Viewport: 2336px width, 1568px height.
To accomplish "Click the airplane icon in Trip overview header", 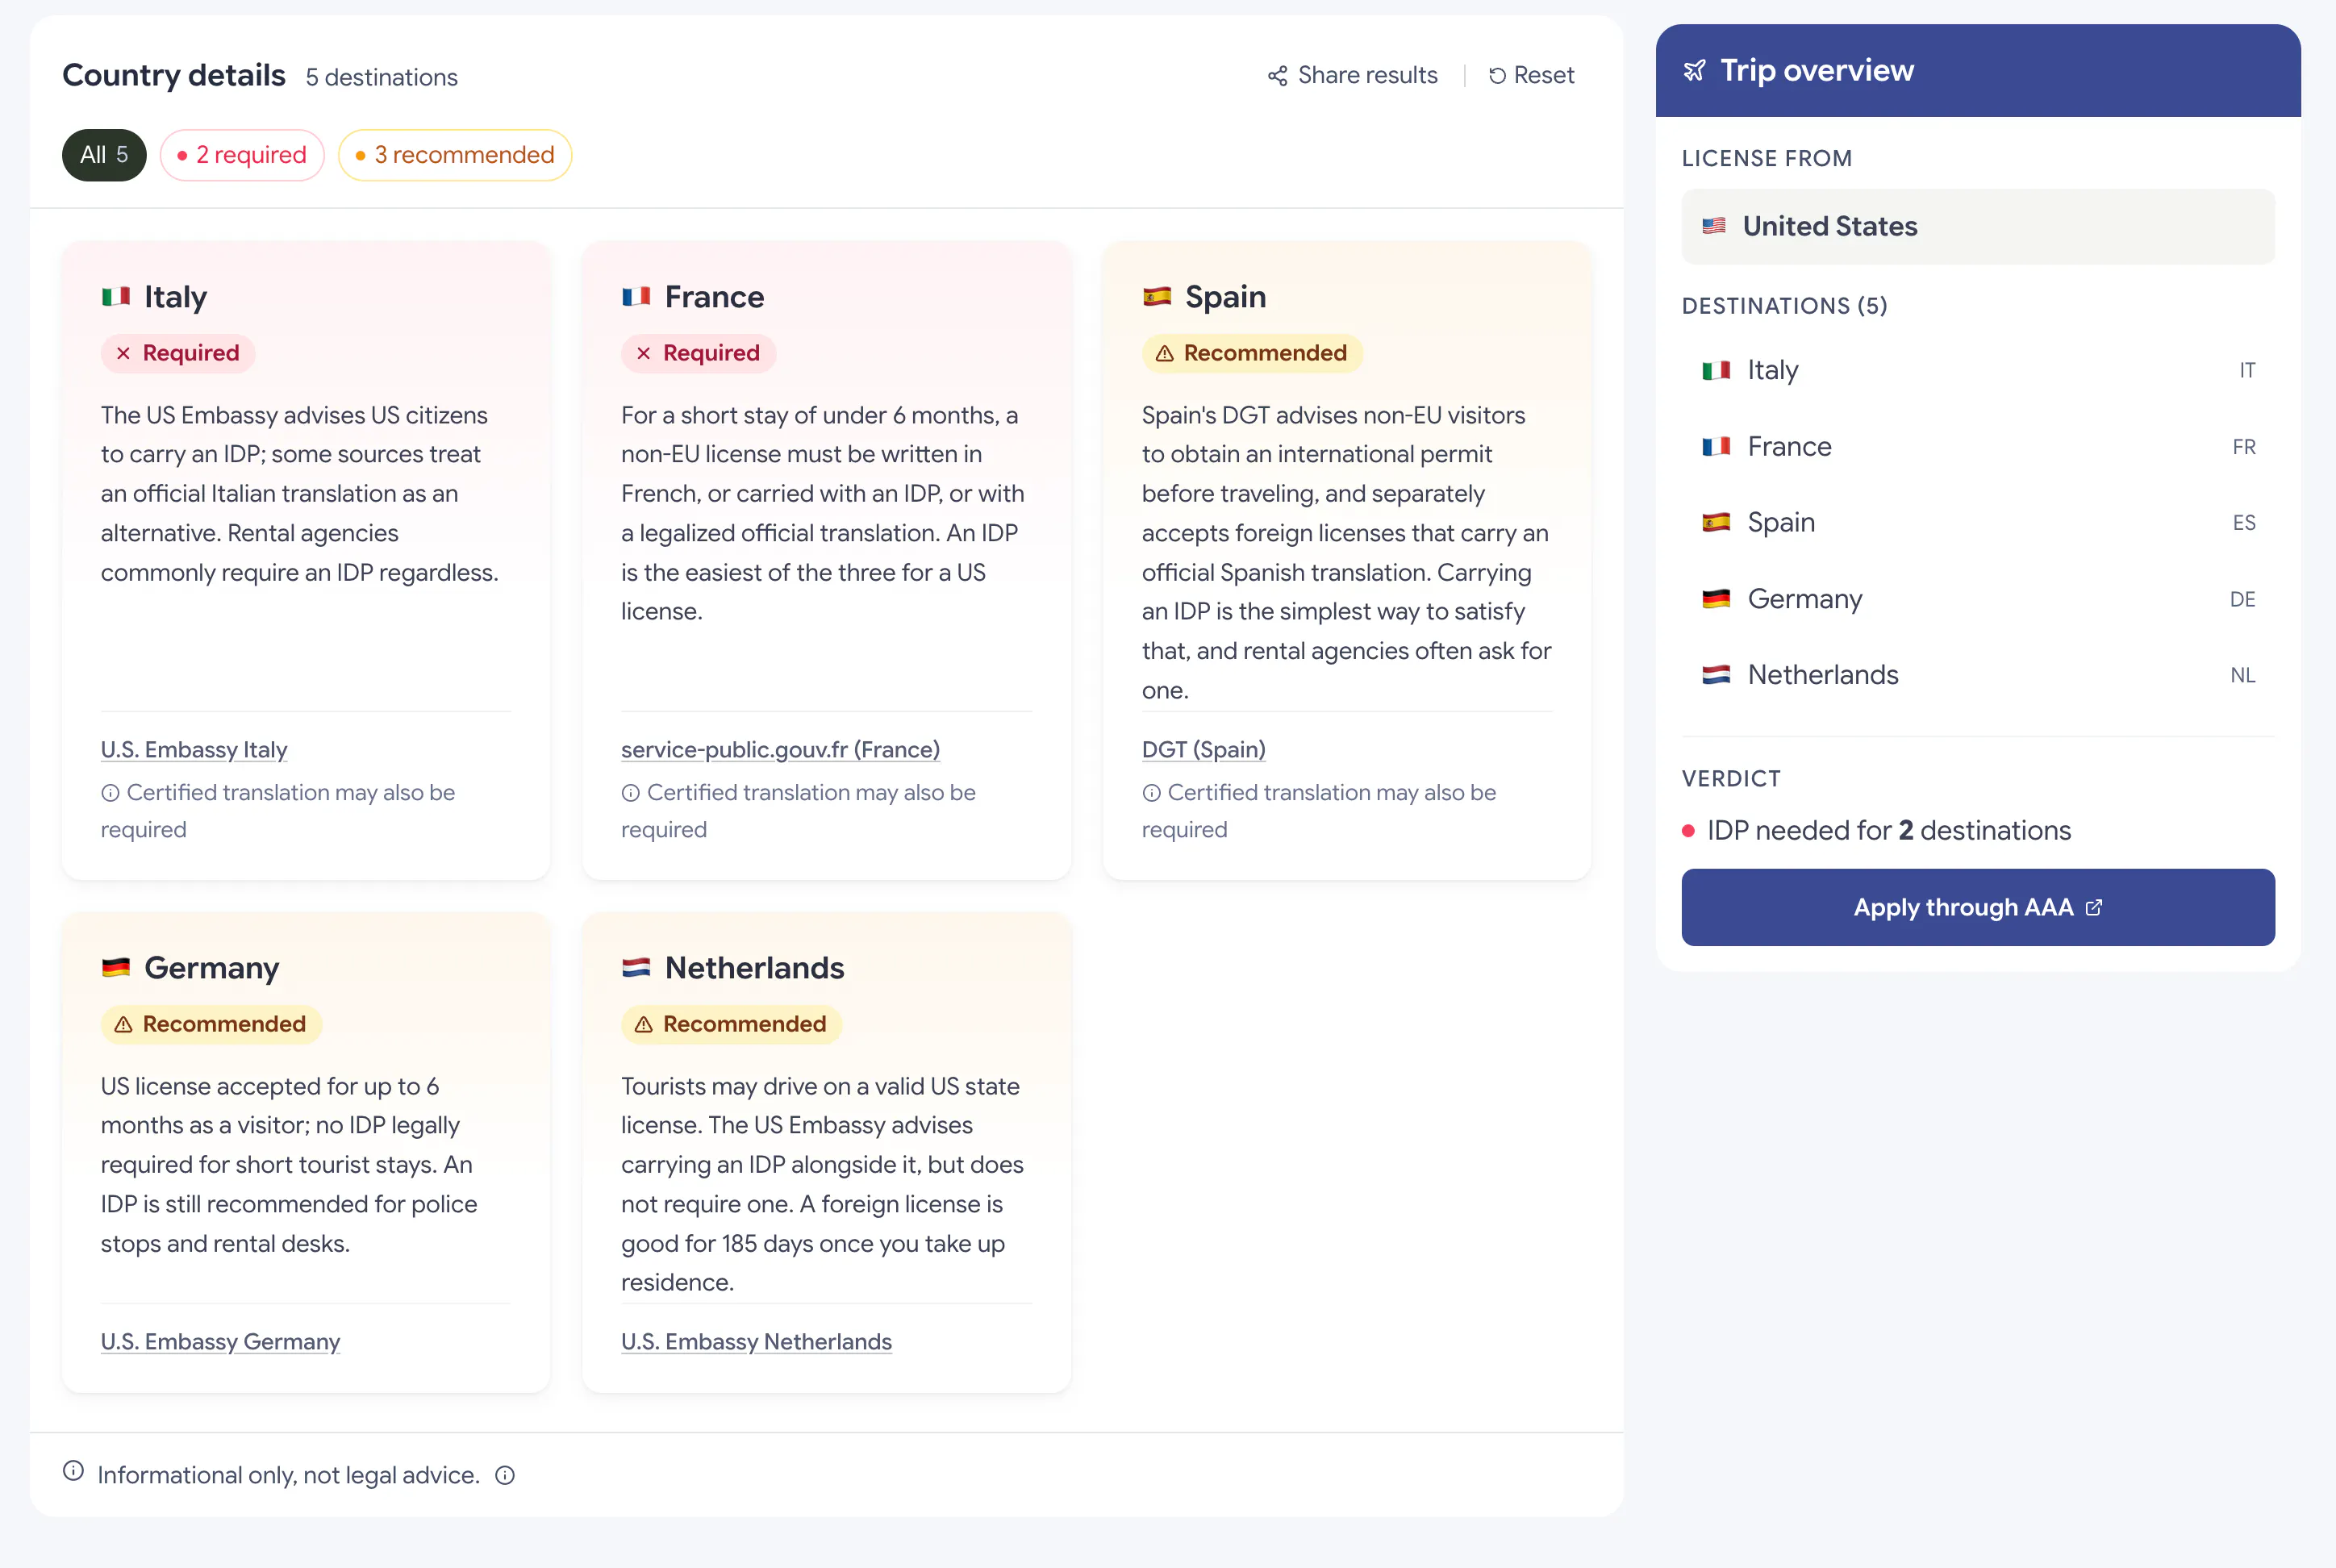I will point(1694,71).
